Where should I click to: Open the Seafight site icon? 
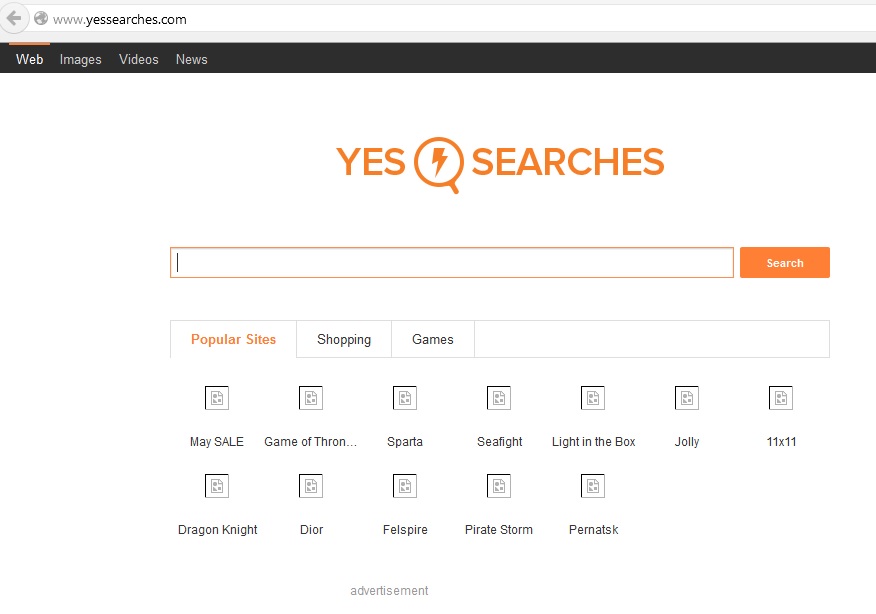[x=499, y=398]
